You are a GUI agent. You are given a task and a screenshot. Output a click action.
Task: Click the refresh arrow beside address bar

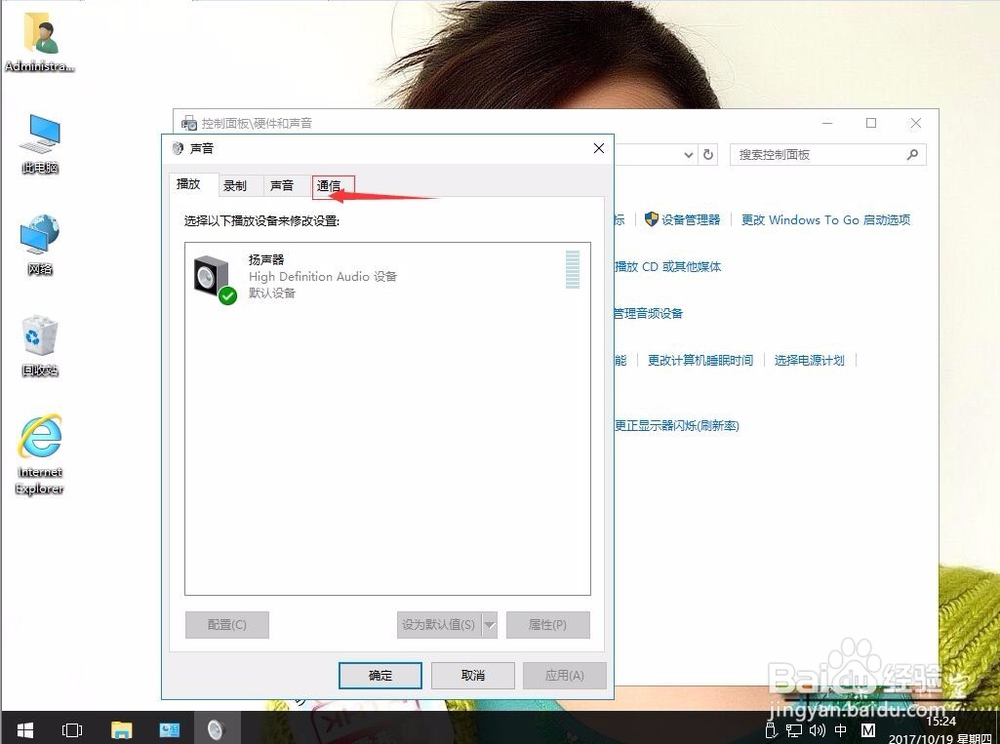(709, 154)
